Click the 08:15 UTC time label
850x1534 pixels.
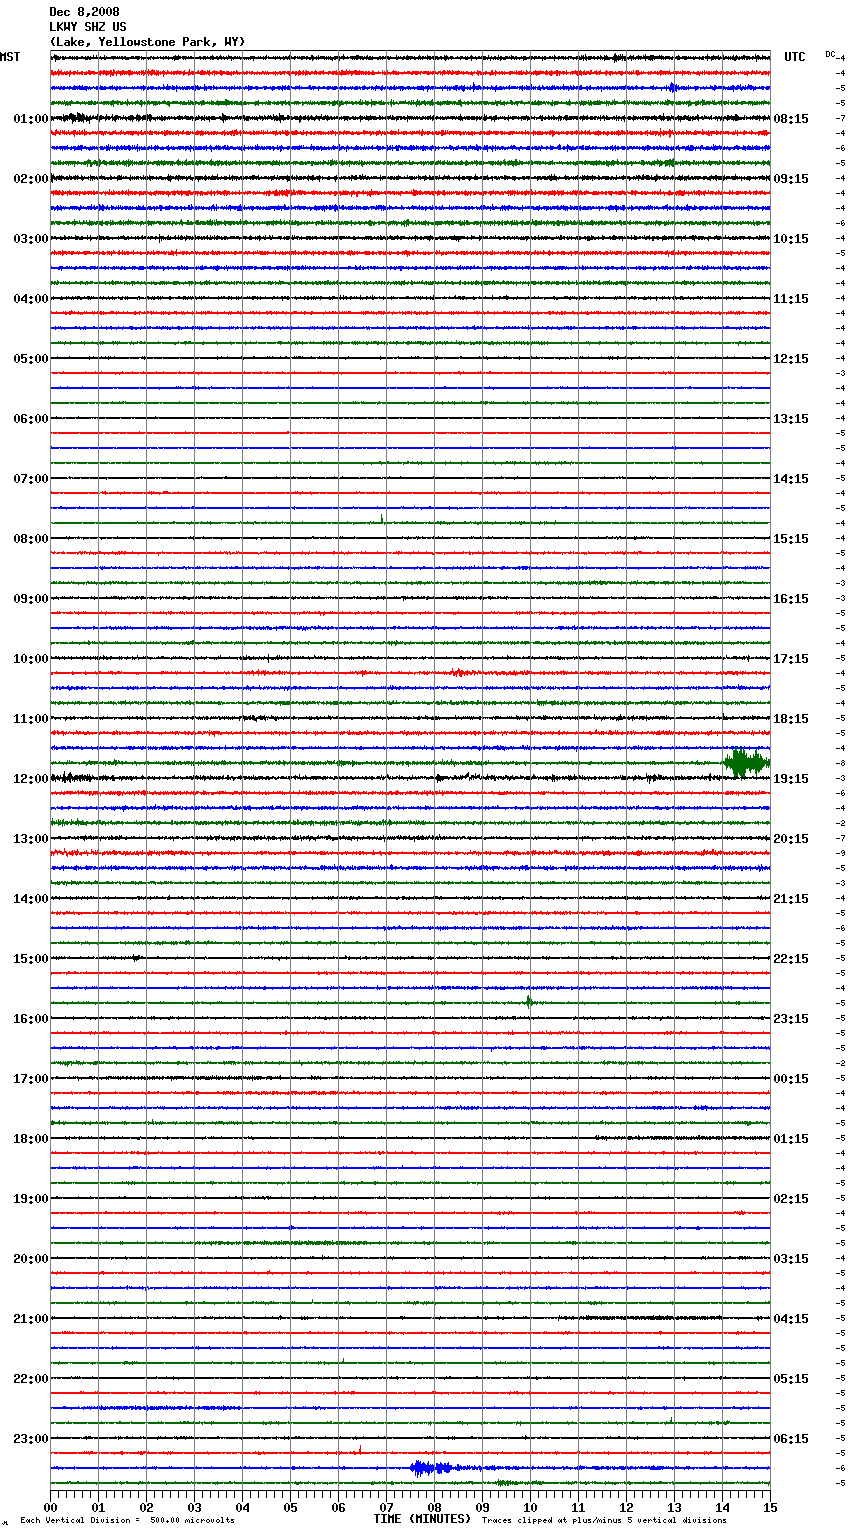(x=791, y=119)
